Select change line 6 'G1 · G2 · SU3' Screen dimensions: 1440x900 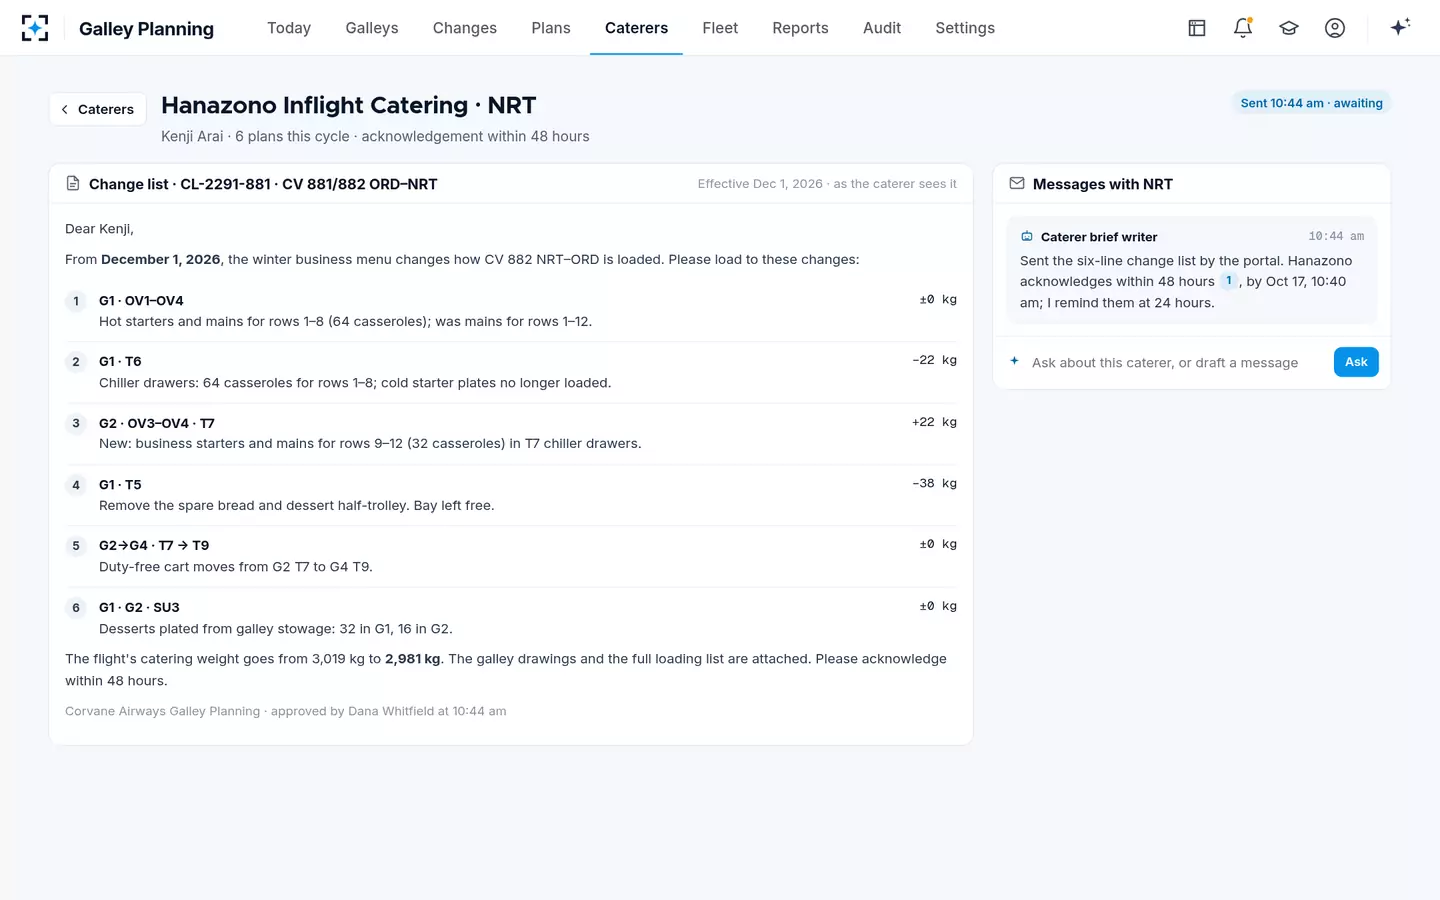pos(511,618)
